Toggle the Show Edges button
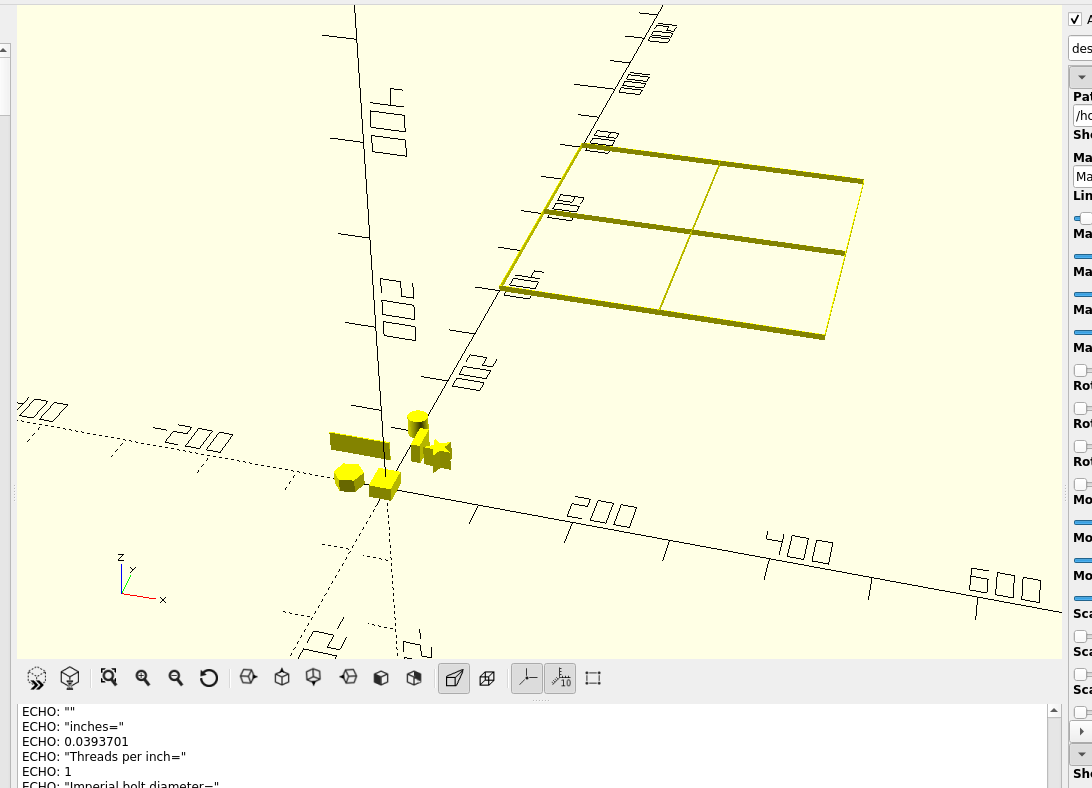Image resolution: width=1092 pixels, height=788 pixels. pos(593,678)
